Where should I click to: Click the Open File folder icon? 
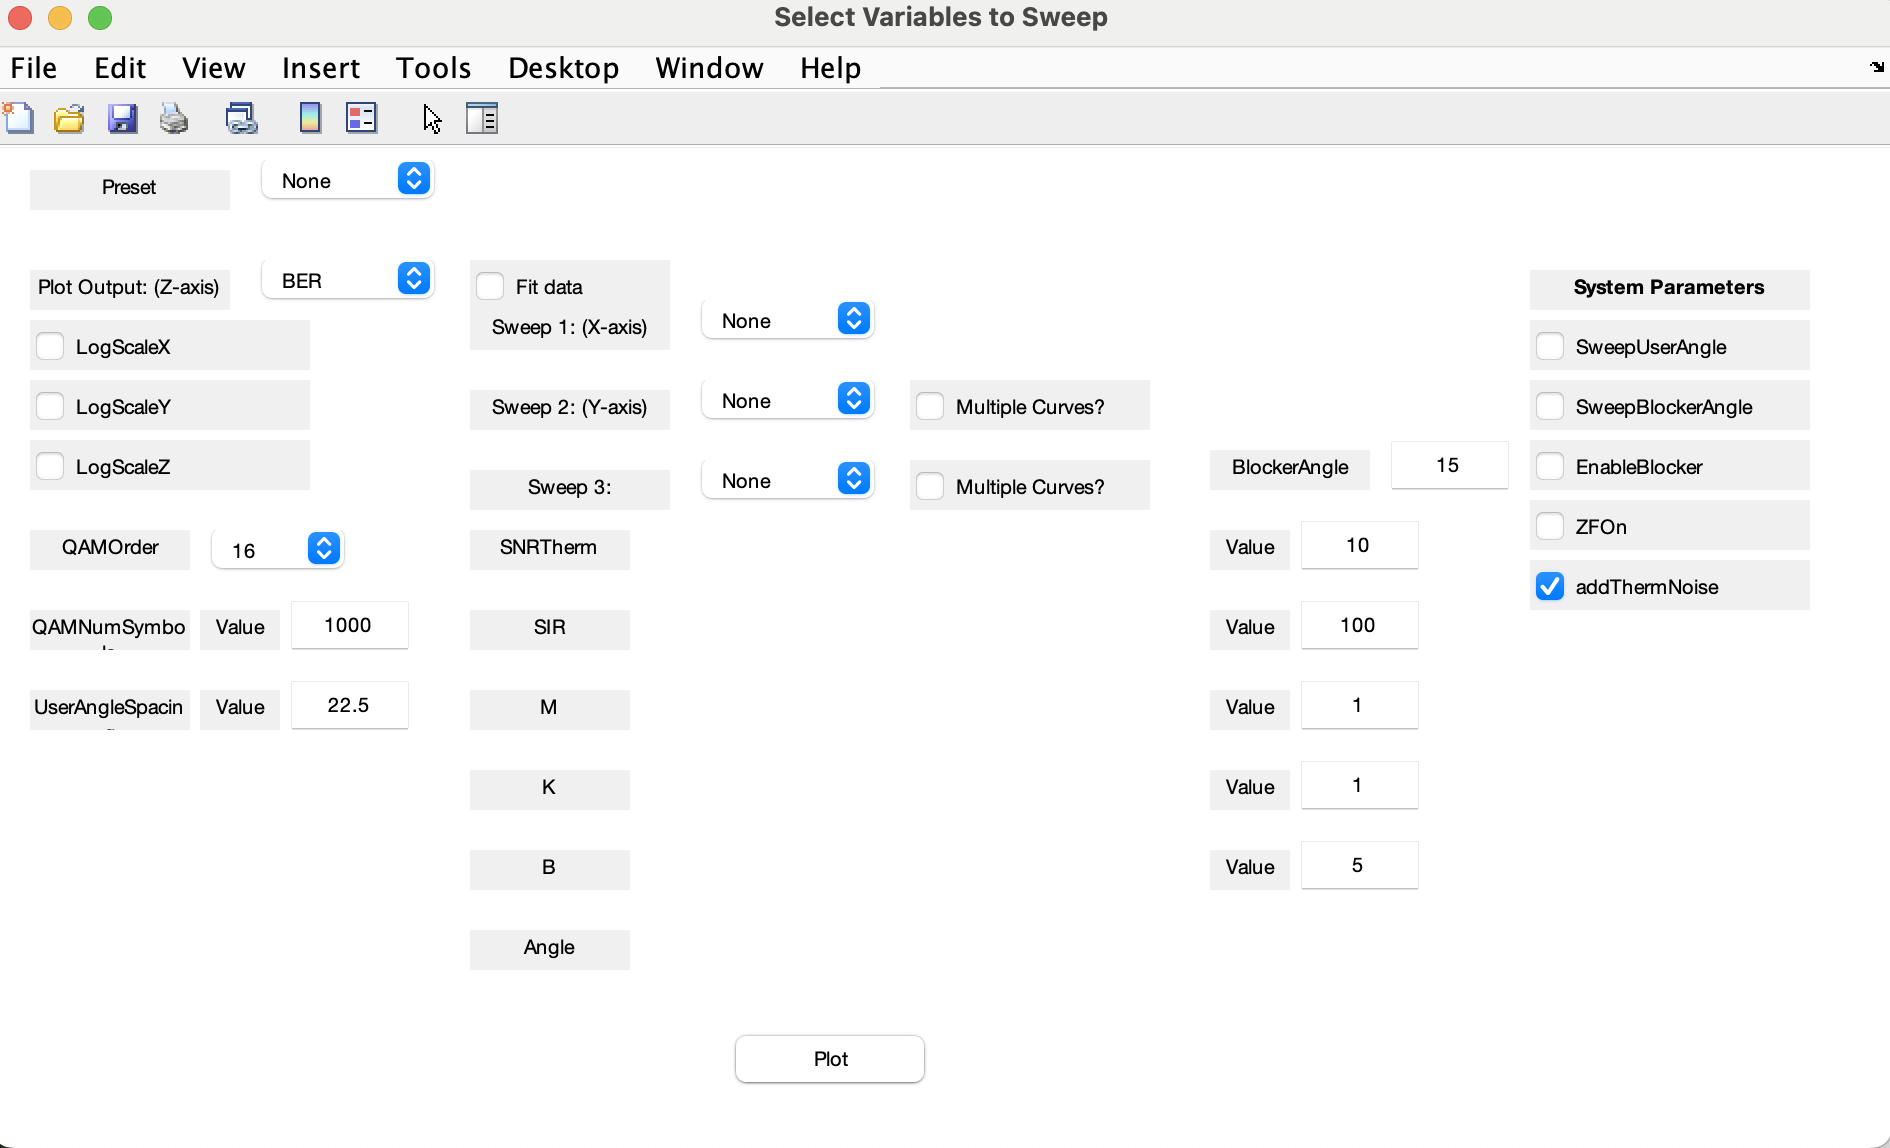69,119
